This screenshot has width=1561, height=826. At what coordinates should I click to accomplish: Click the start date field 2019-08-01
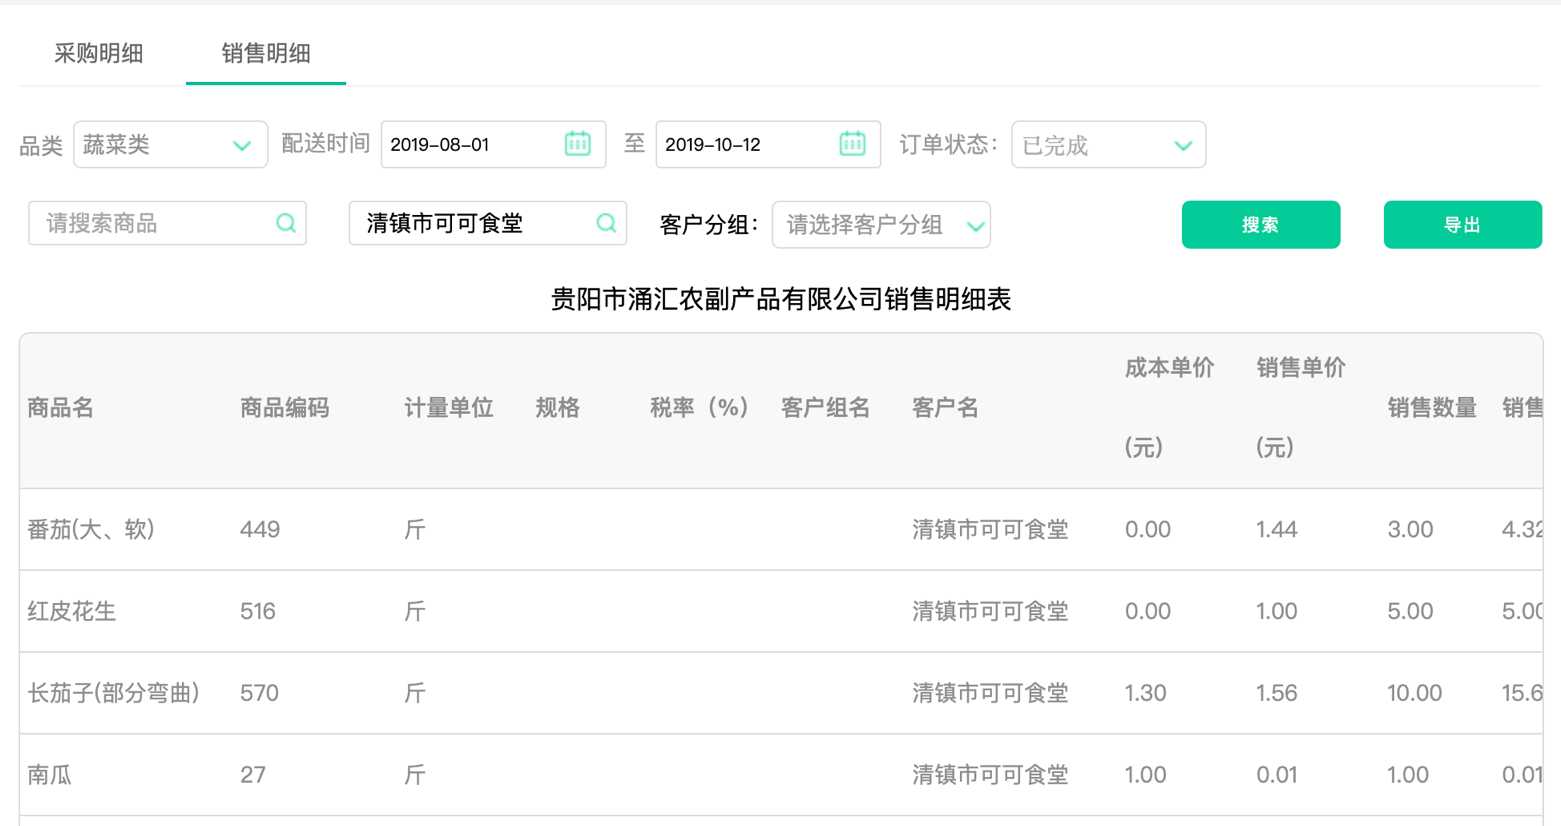tap(470, 145)
